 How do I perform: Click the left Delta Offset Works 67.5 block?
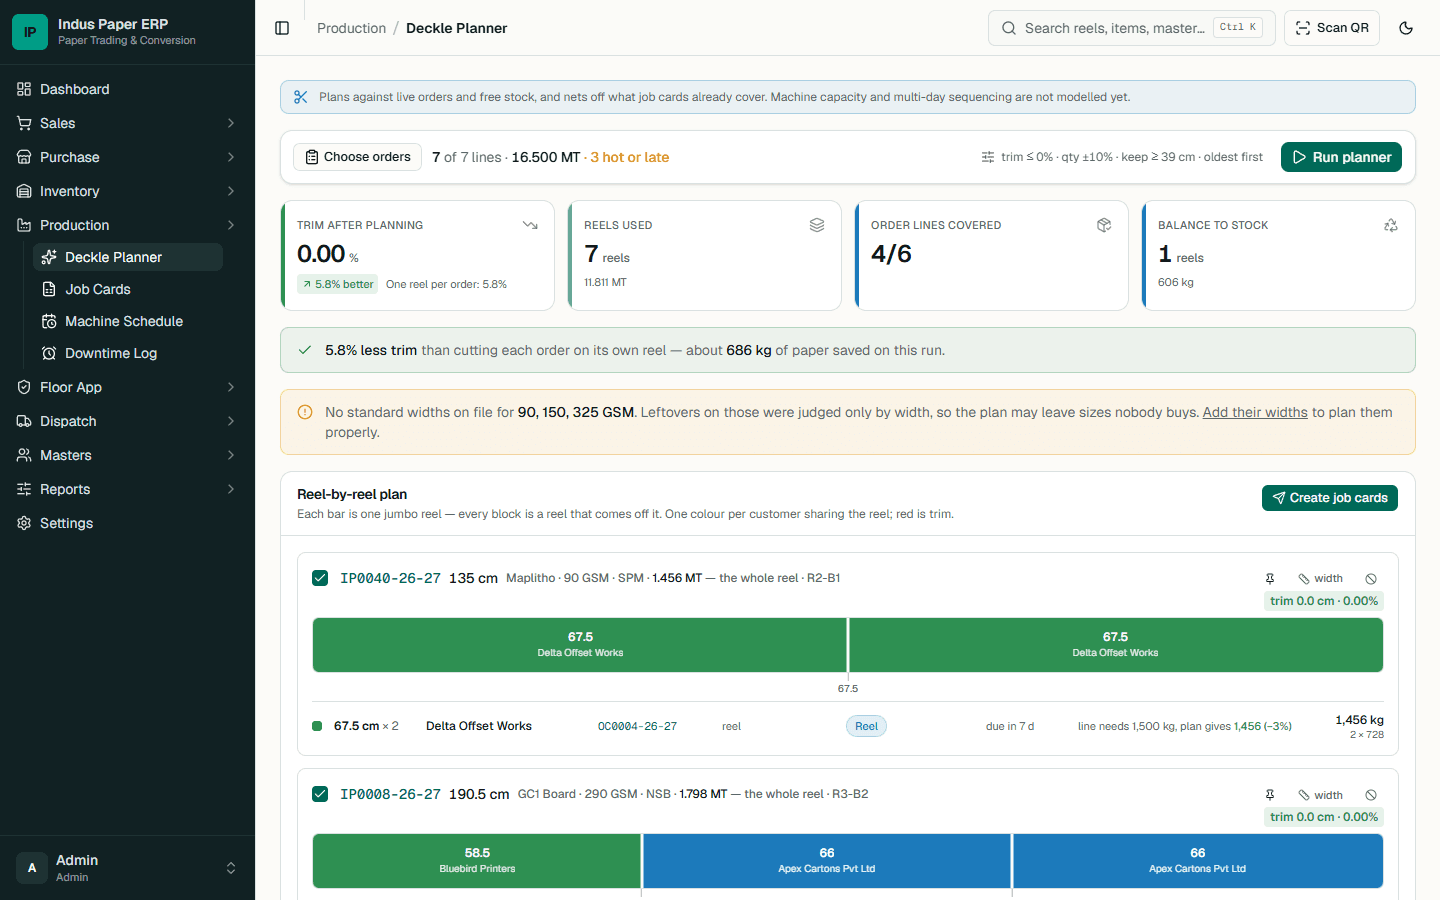(580, 645)
